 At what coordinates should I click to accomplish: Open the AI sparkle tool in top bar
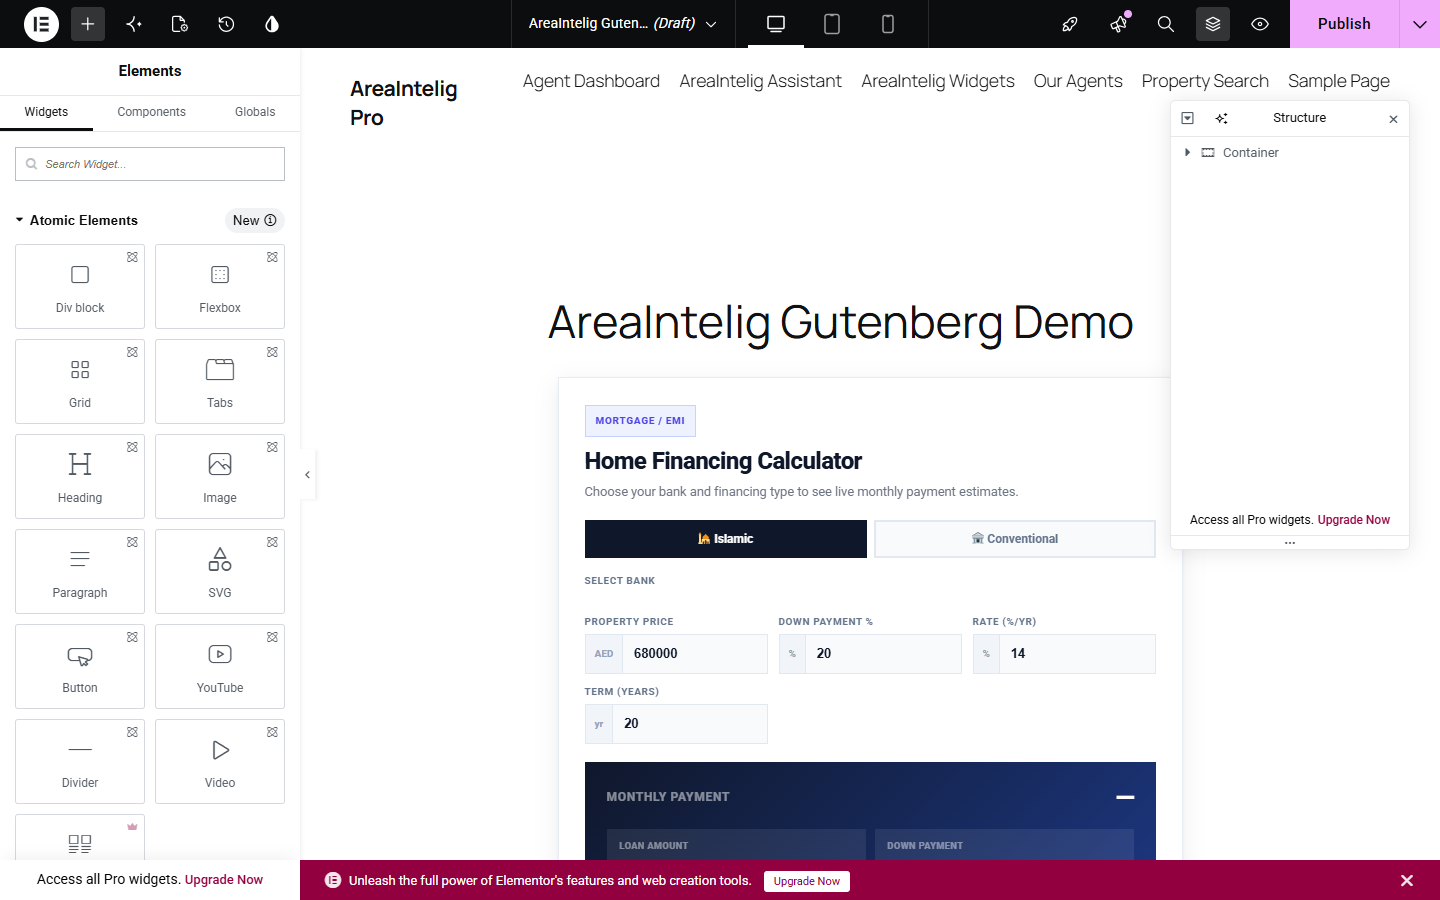(x=134, y=24)
